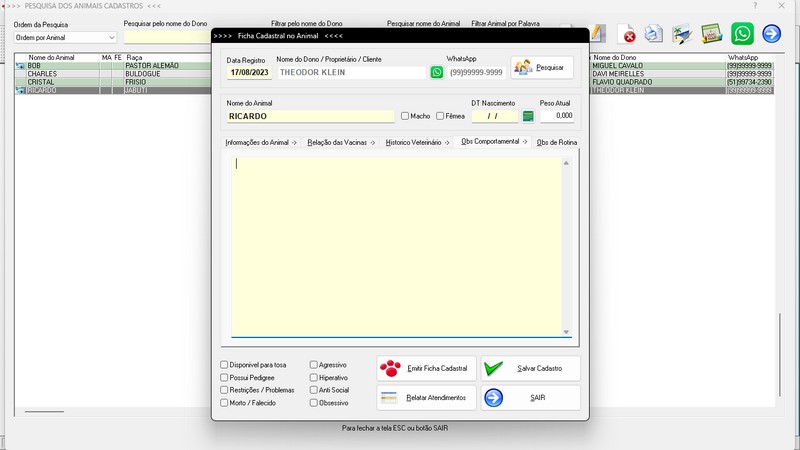Viewport: 800px width, 450px height.
Task: Open the animal photo picture icon
Action: click(x=682, y=34)
